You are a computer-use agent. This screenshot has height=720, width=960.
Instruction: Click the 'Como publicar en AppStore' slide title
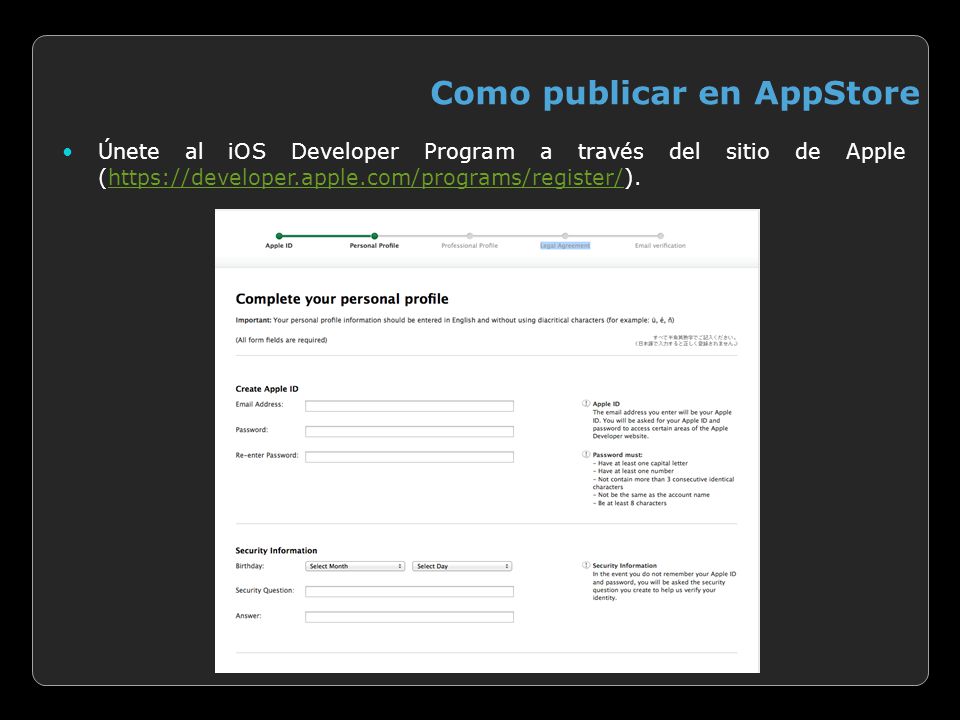675,94
